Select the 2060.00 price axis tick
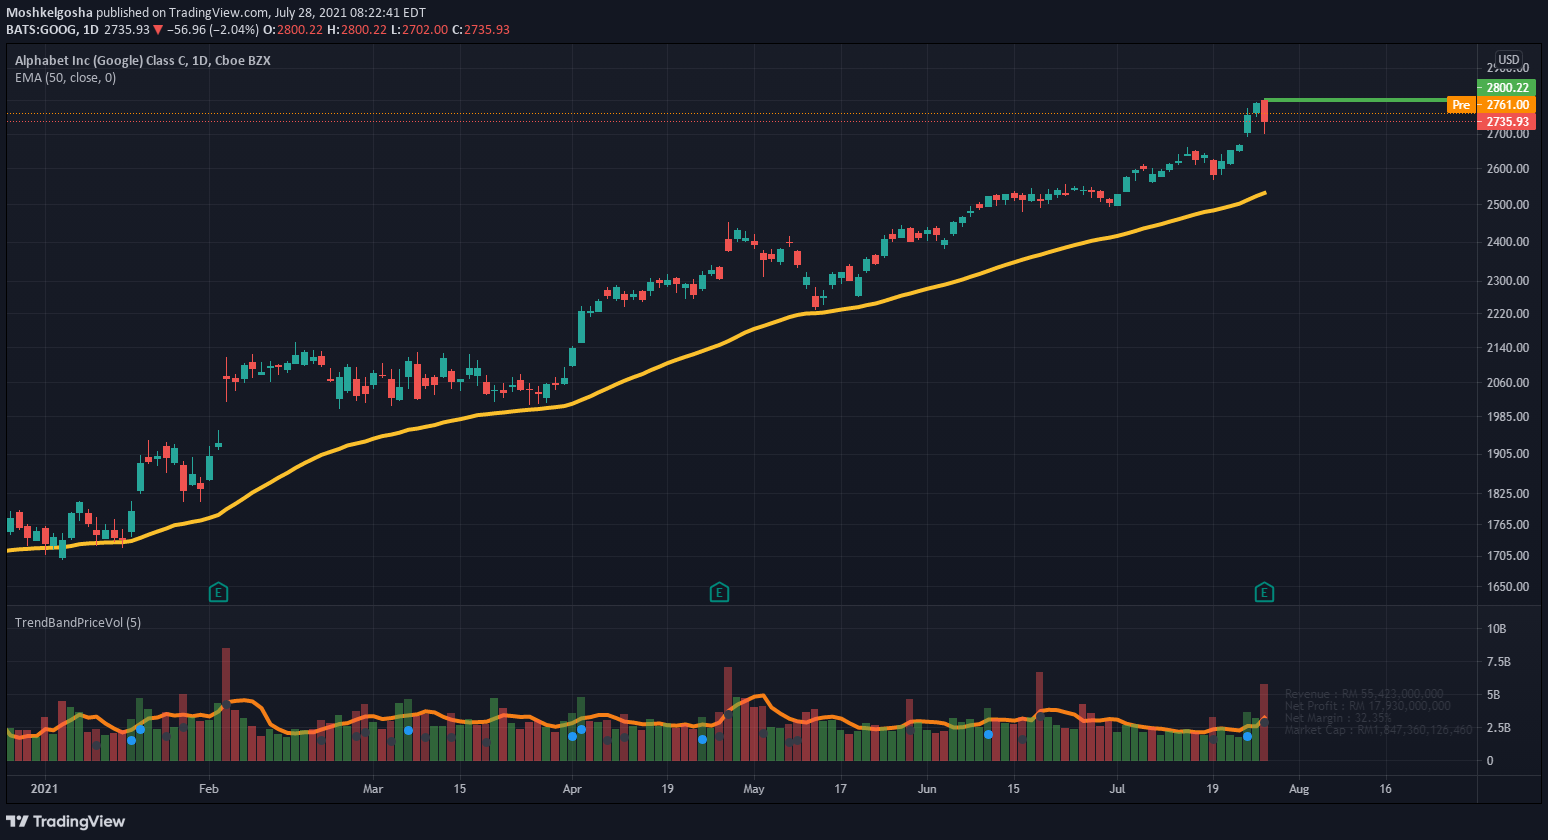The image size is (1548, 840). 1507,383
